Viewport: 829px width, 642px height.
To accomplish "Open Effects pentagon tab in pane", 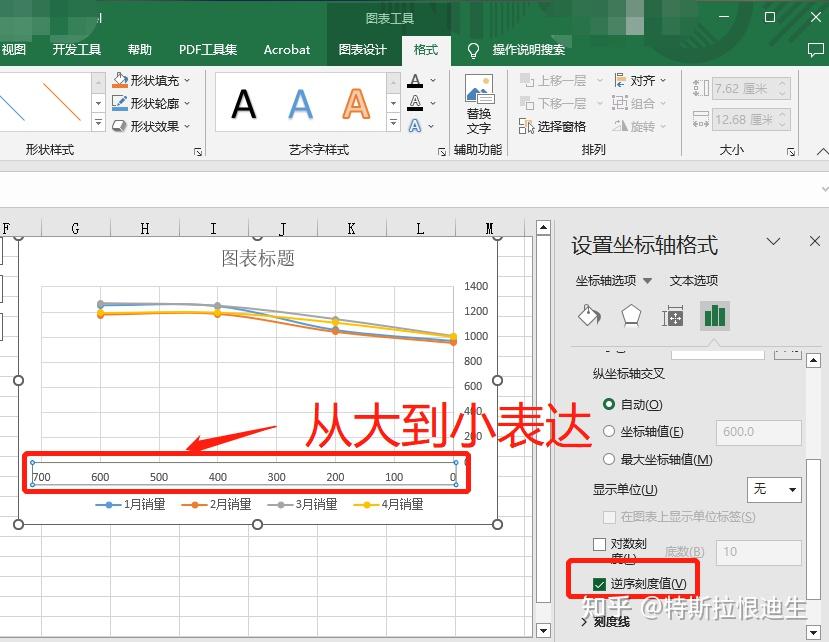I will point(631,316).
